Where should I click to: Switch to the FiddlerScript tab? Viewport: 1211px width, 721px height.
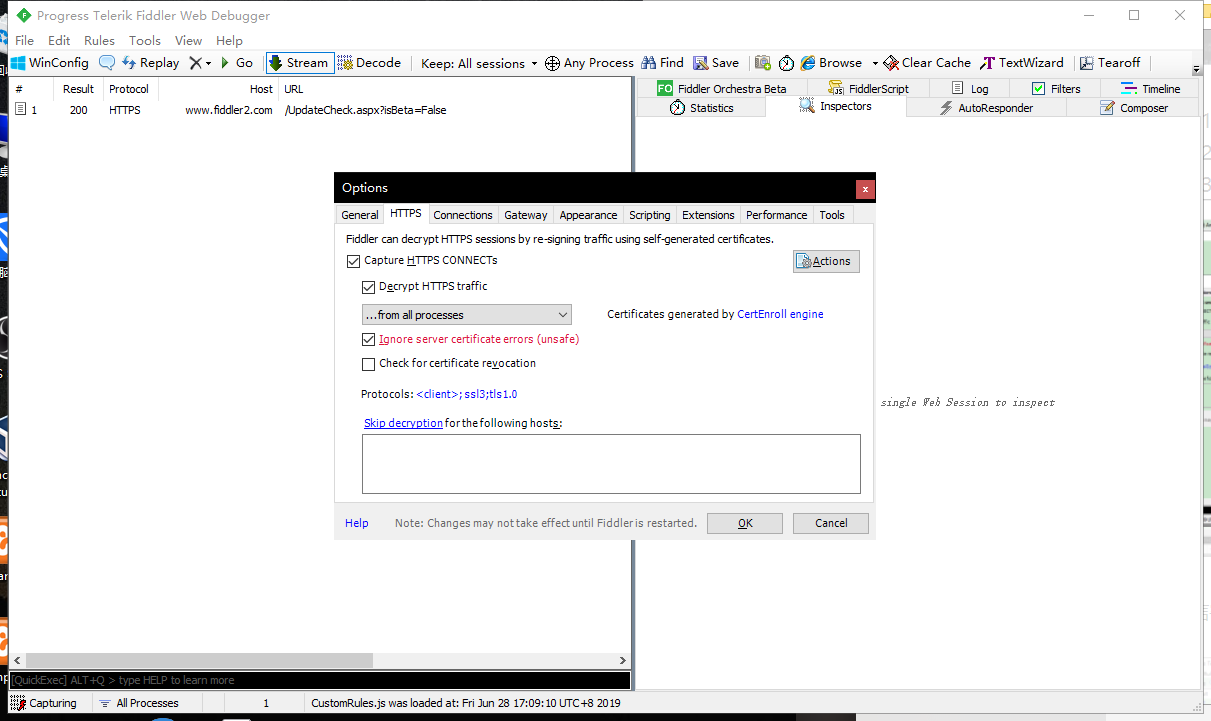click(x=866, y=88)
